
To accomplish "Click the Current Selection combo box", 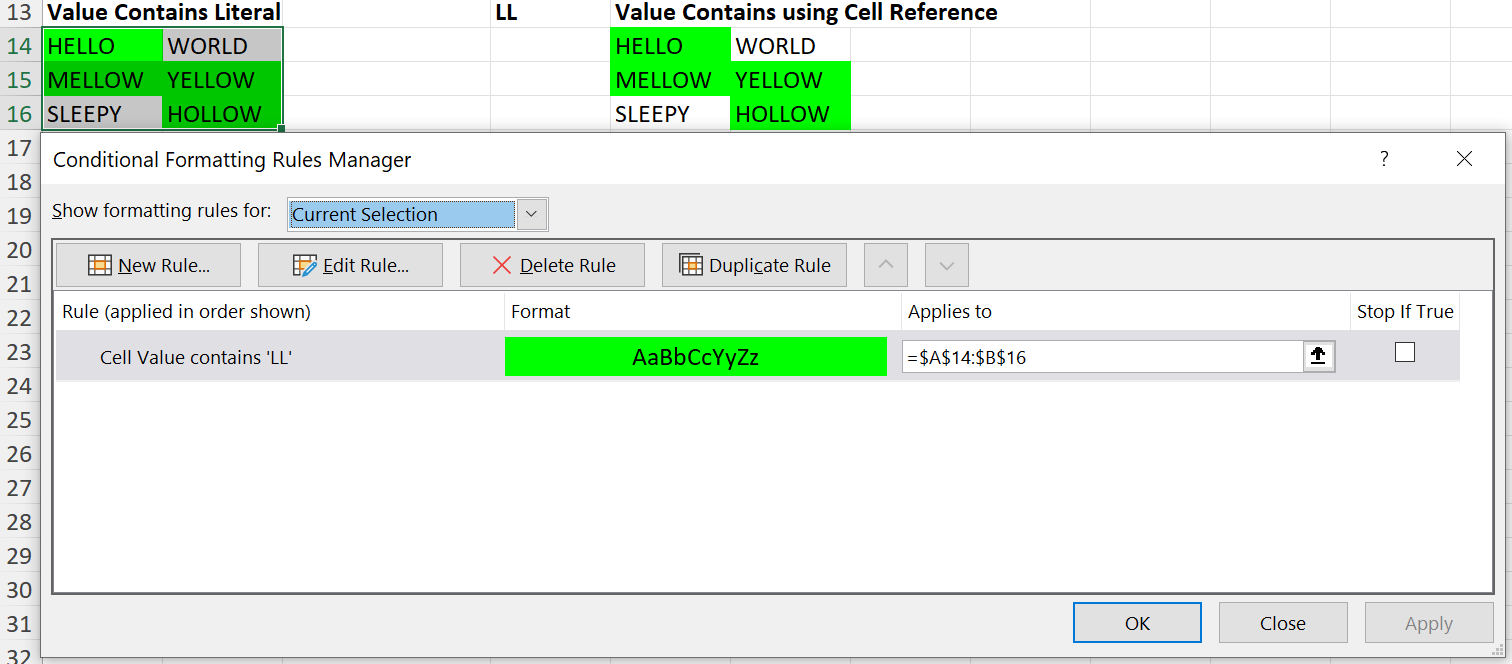I will pyautogui.click(x=402, y=214).
